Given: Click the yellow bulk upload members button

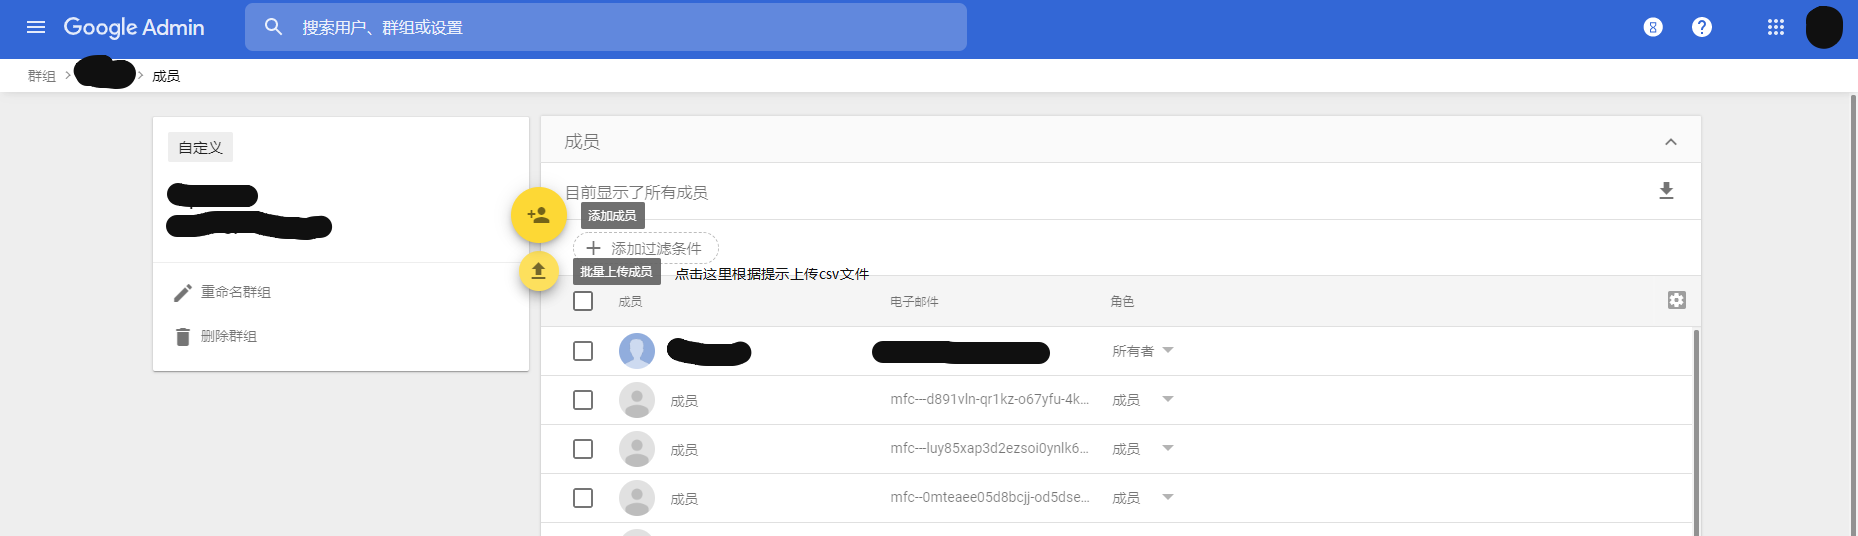Looking at the screenshot, I should (538, 271).
